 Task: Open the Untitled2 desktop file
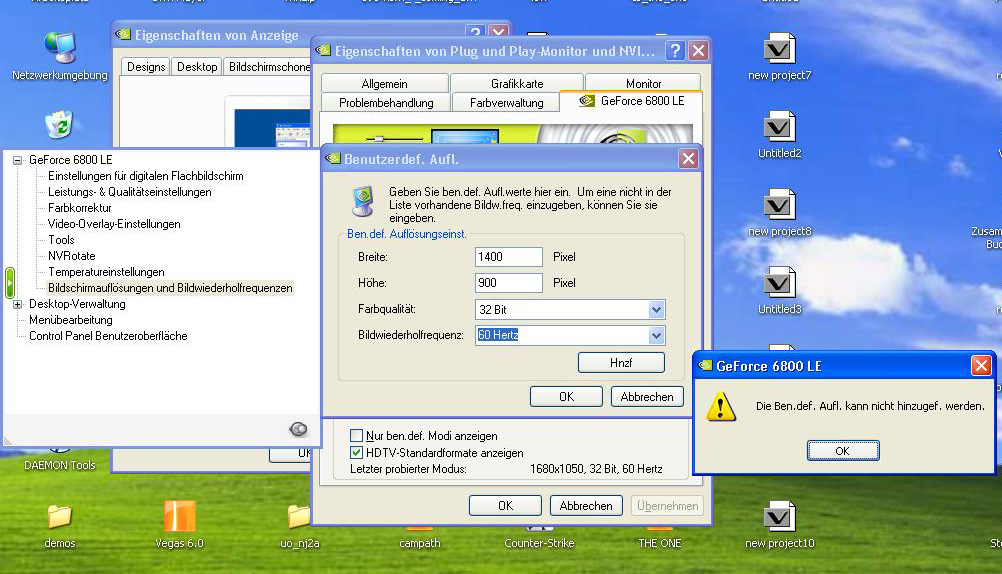778,127
